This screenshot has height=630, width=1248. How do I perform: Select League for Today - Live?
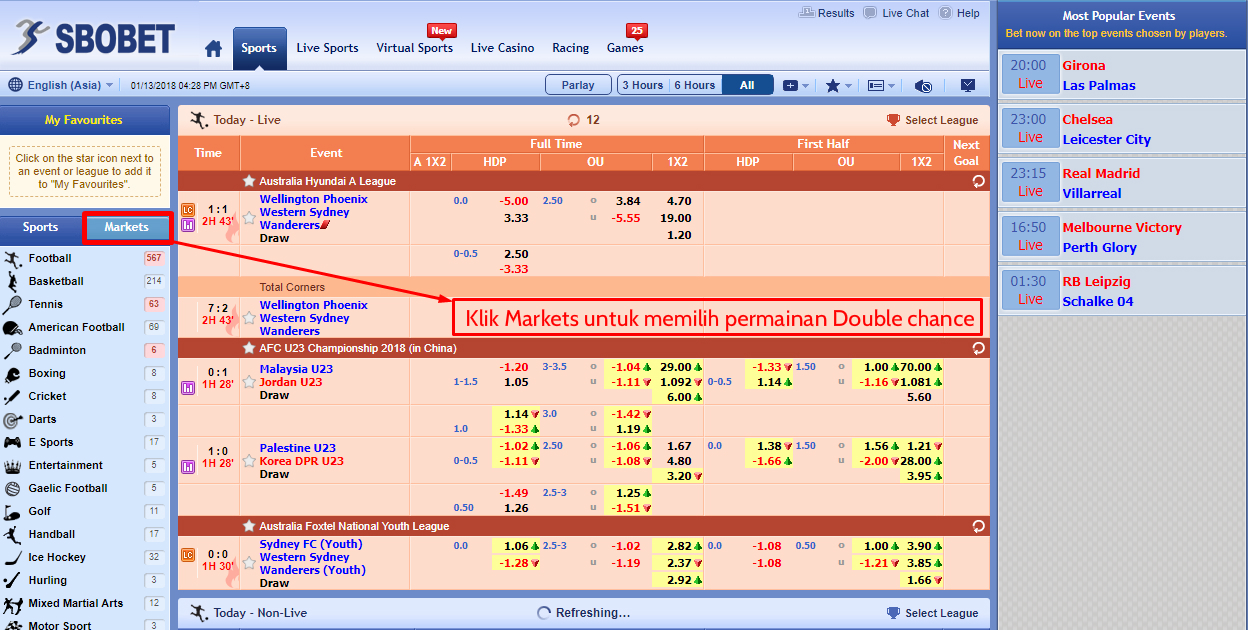(x=933, y=120)
